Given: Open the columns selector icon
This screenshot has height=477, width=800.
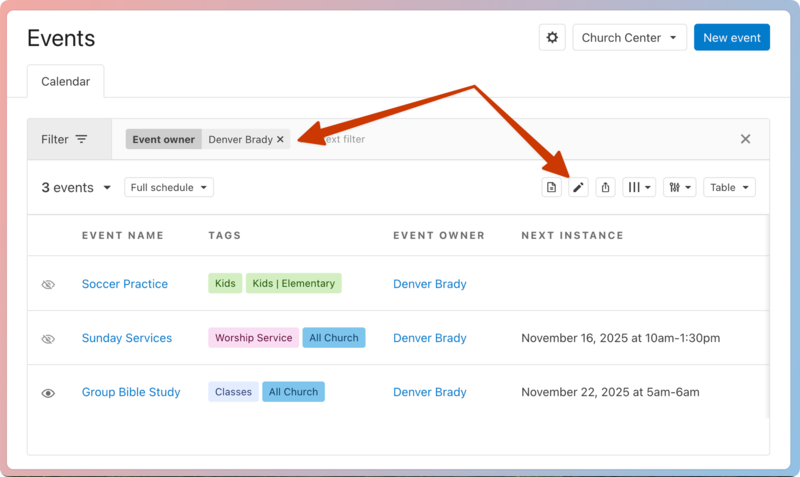Looking at the screenshot, I should [x=639, y=187].
